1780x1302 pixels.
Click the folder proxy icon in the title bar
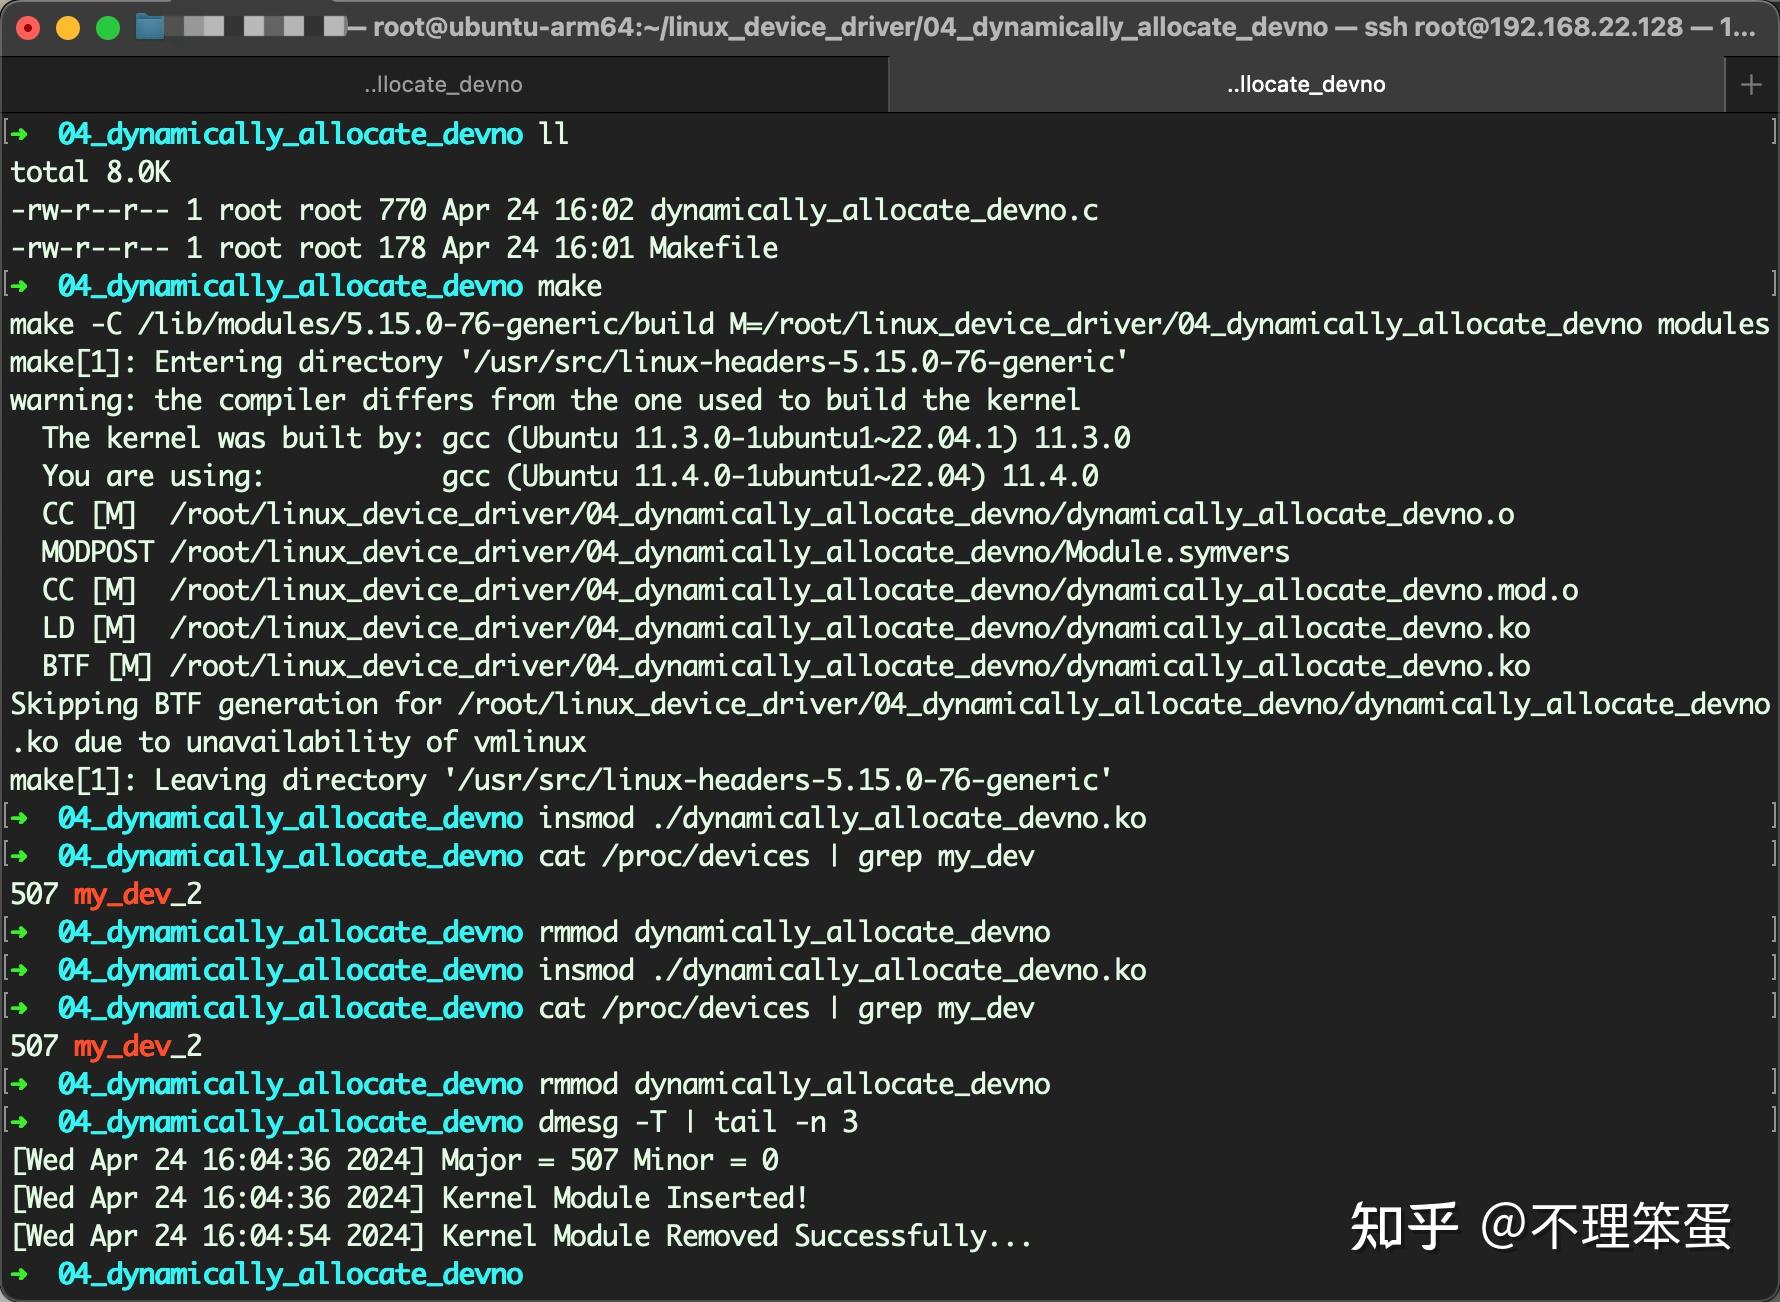pos(150,28)
